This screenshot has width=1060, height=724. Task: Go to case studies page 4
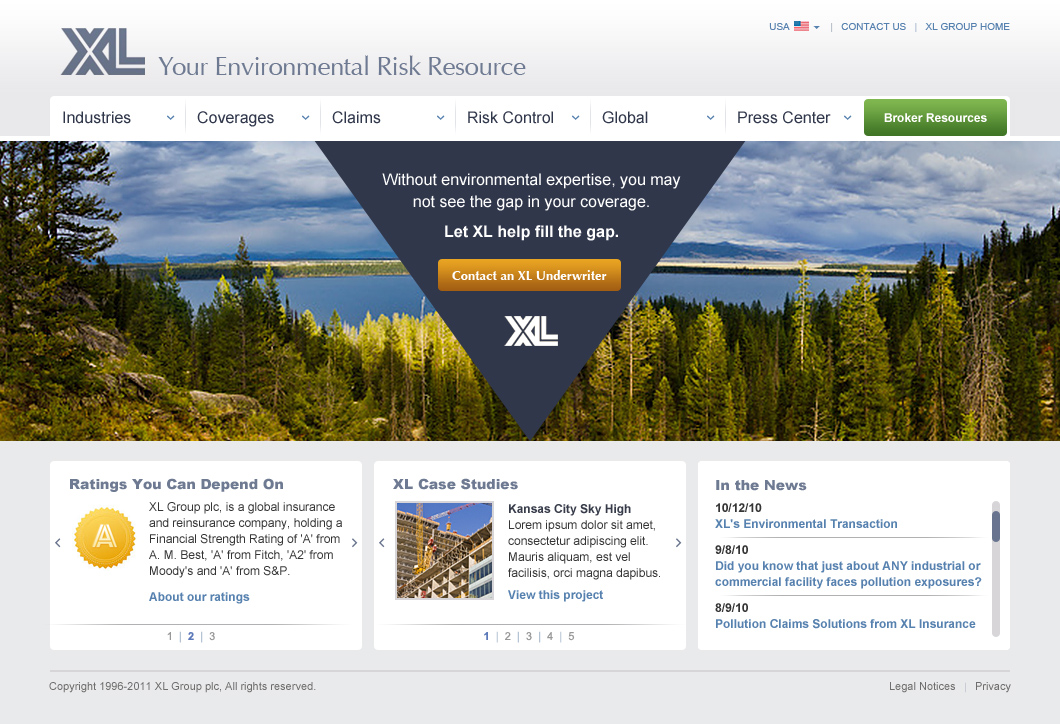pyautogui.click(x=550, y=636)
